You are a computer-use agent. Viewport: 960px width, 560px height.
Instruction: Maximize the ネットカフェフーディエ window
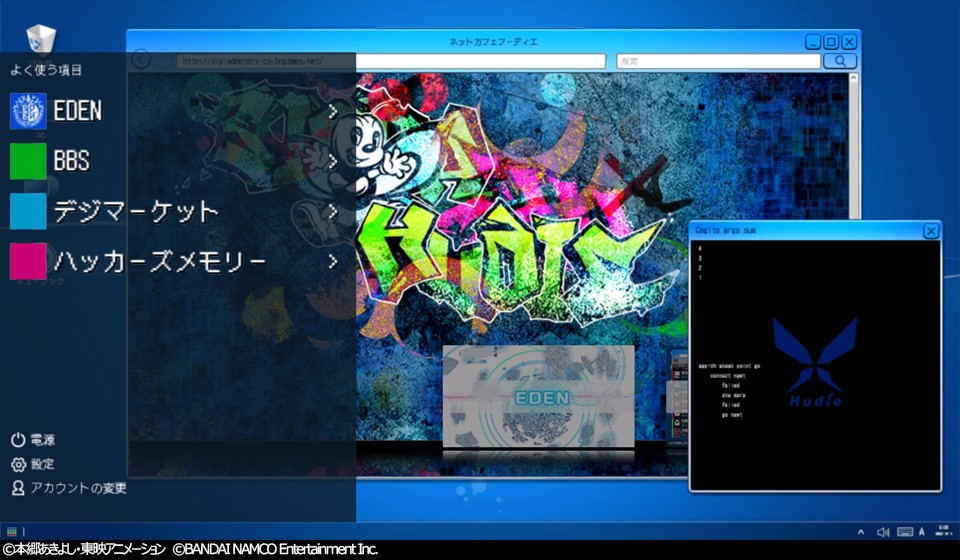click(x=831, y=42)
